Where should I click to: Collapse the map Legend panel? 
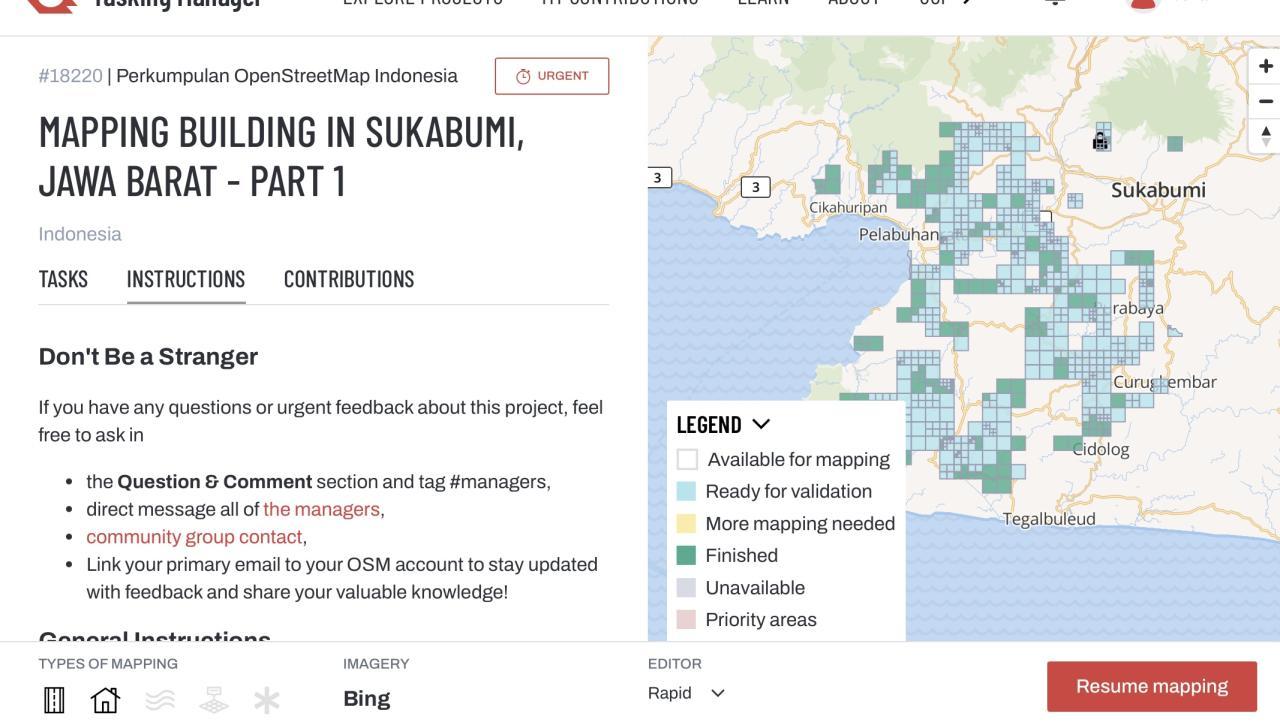[761, 424]
